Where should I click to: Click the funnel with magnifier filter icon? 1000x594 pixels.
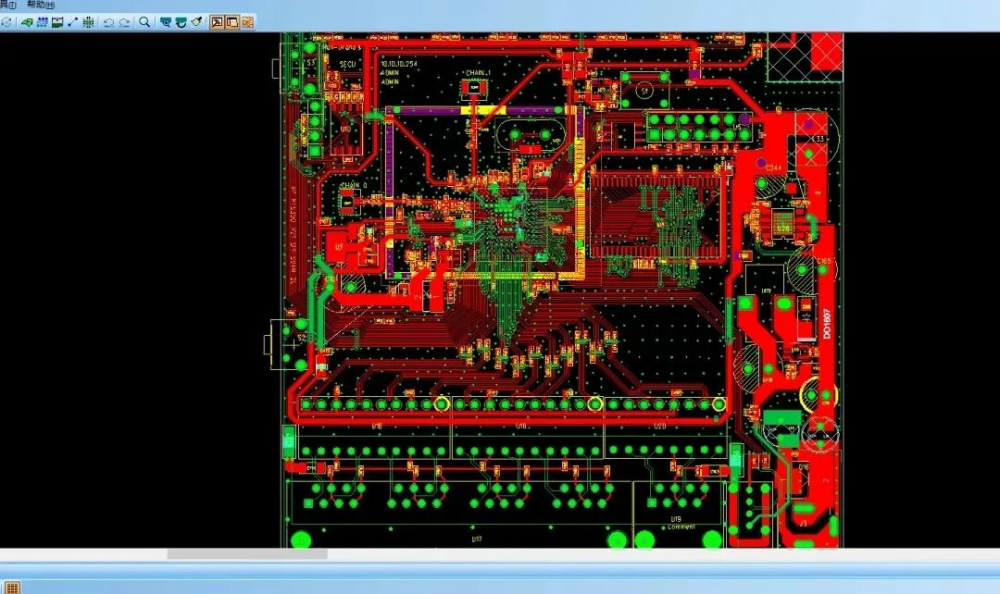coord(166,22)
